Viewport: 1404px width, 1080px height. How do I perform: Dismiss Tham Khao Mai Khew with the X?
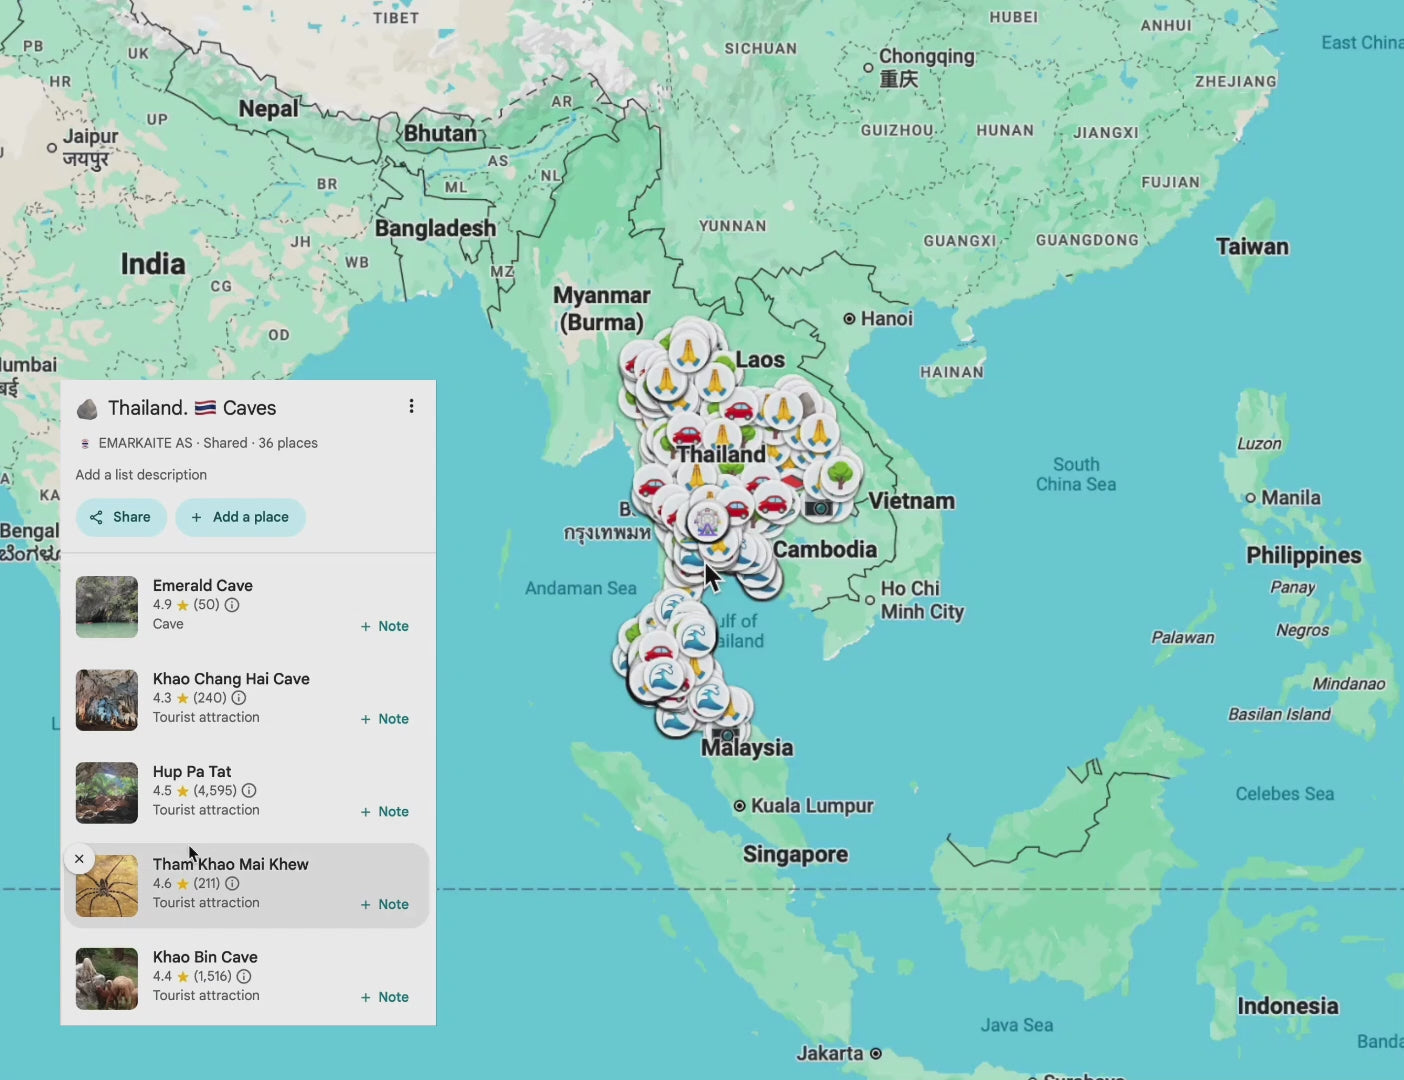(79, 858)
